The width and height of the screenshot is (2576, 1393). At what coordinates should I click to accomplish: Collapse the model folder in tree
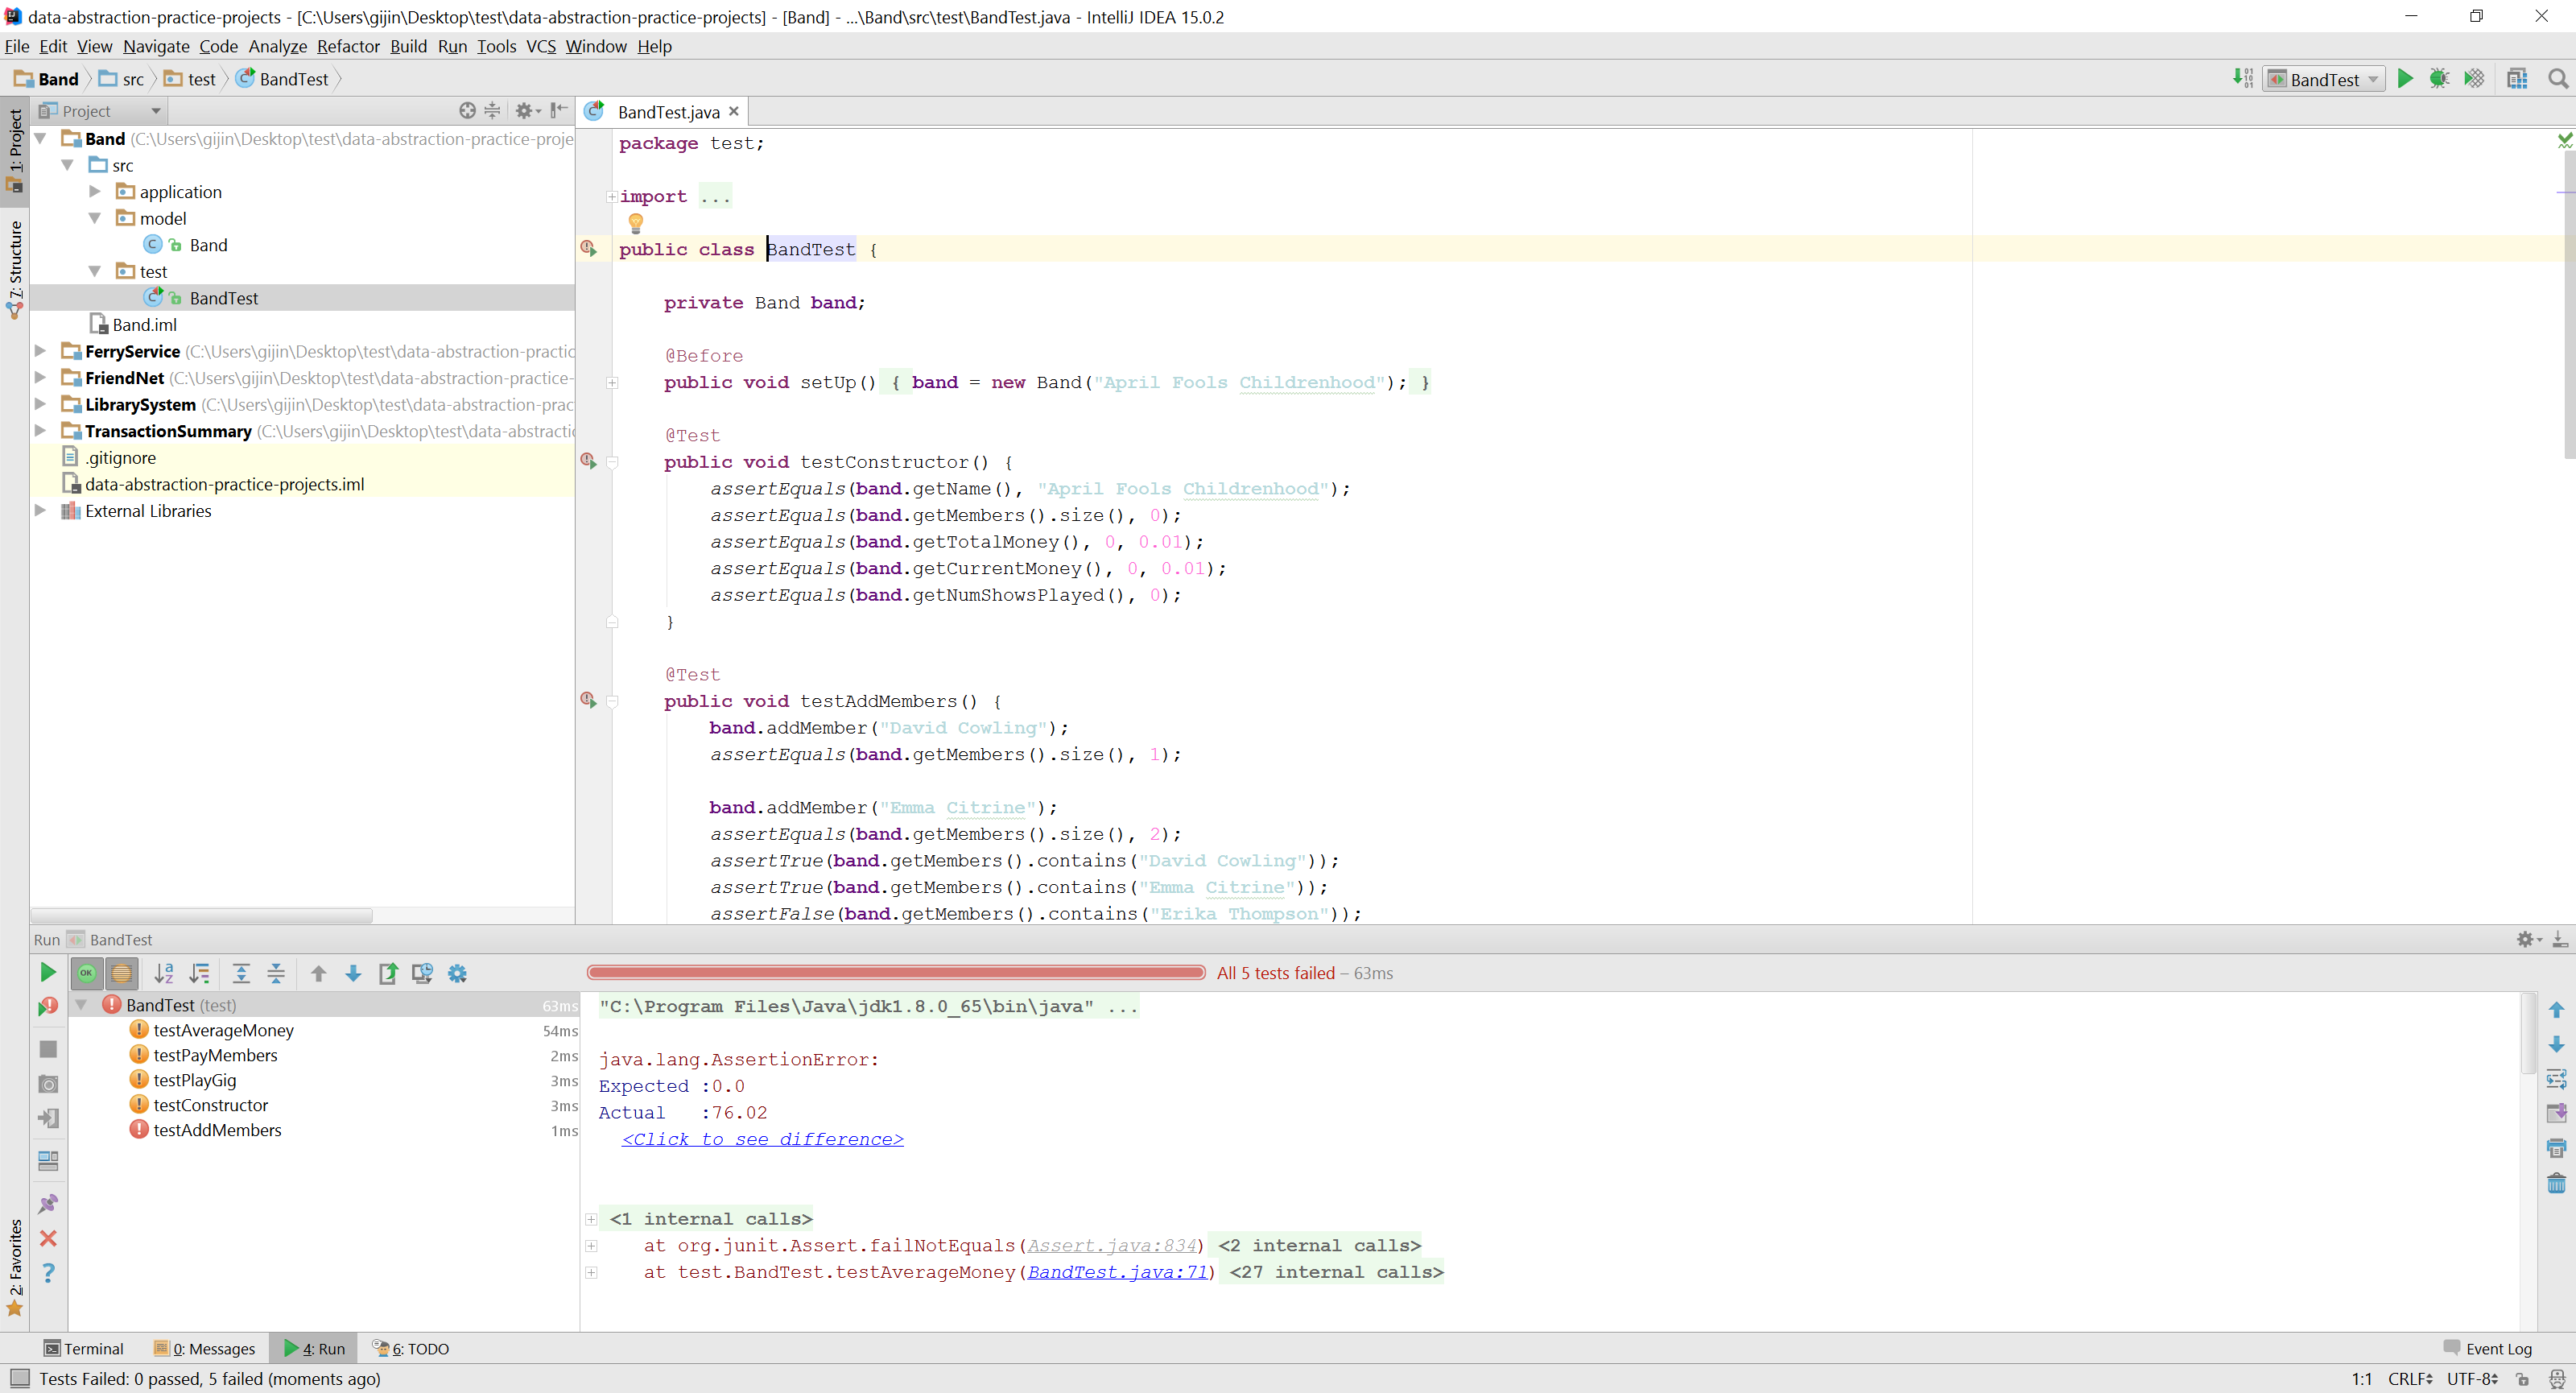[x=95, y=218]
